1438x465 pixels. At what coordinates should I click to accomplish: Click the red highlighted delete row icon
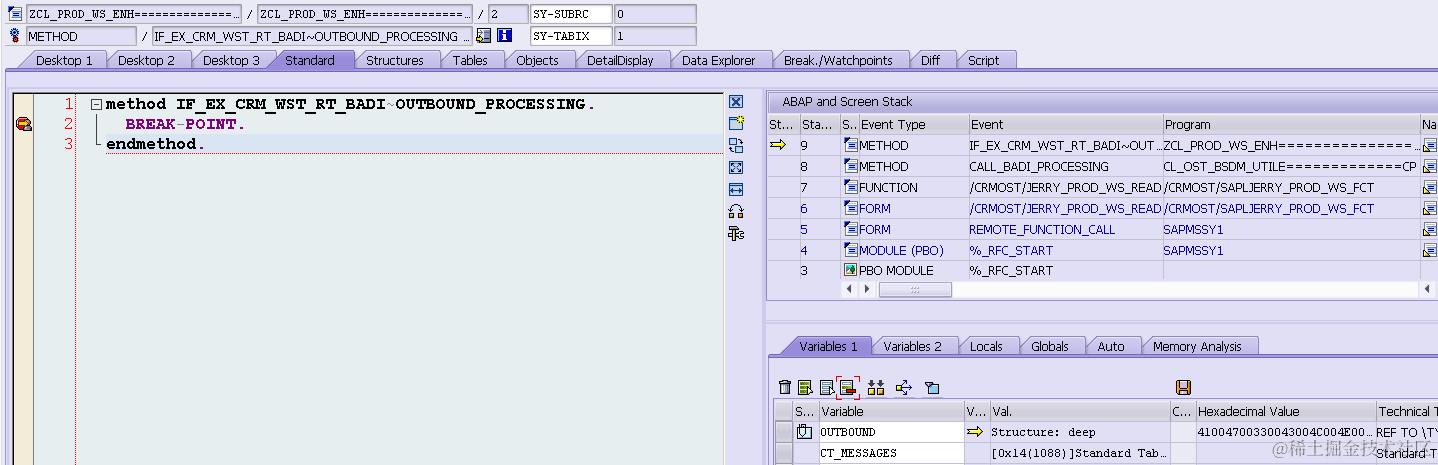pos(848,387)
